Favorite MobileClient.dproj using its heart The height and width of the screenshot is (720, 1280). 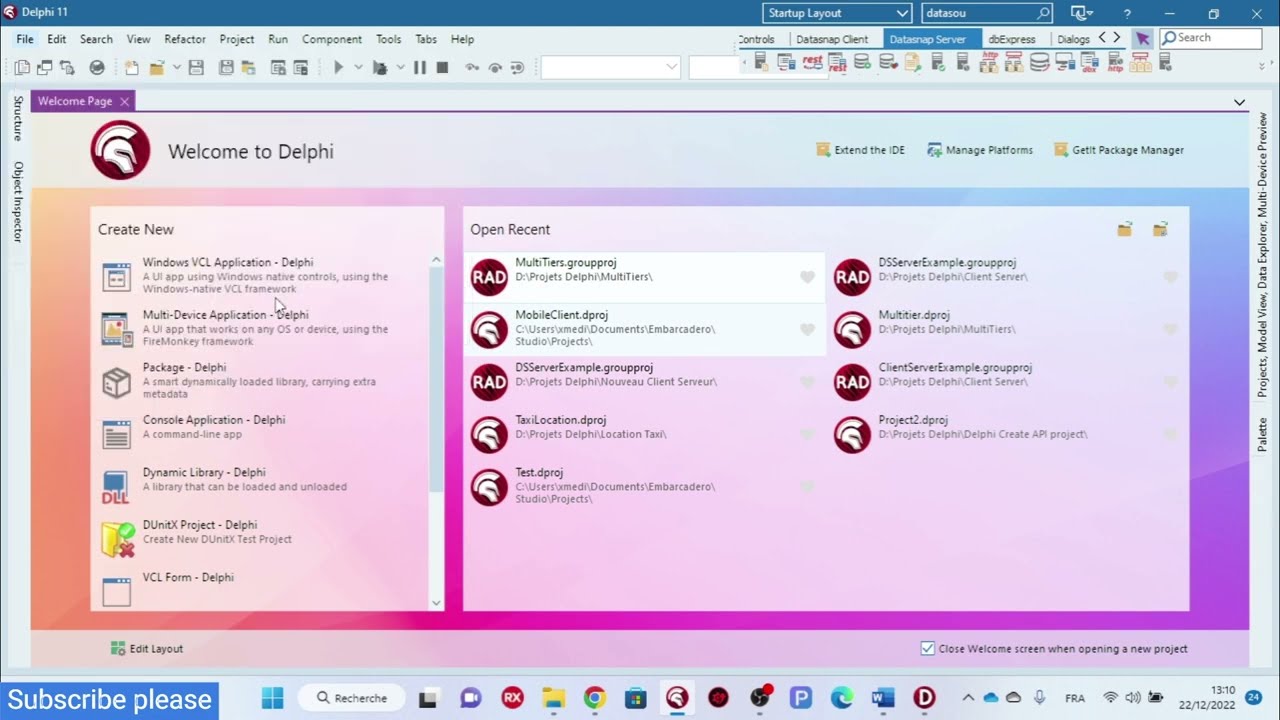point(807,329)
